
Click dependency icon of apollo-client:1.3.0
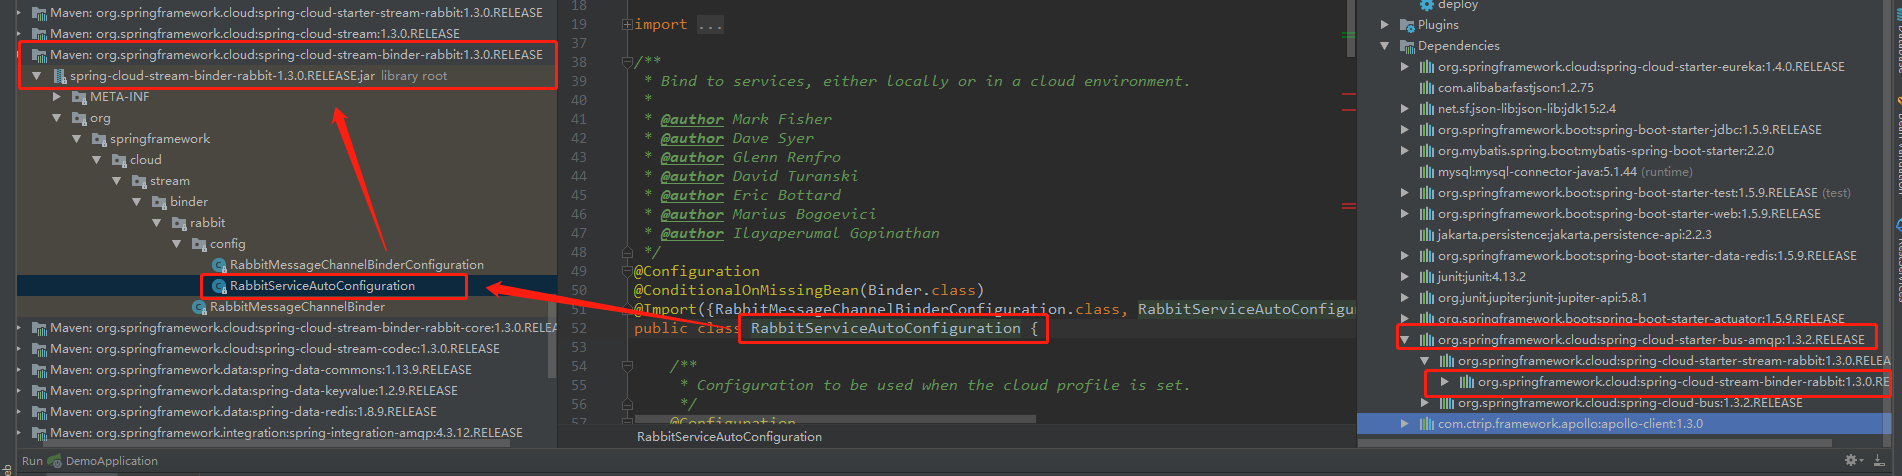click(1427, 424)
